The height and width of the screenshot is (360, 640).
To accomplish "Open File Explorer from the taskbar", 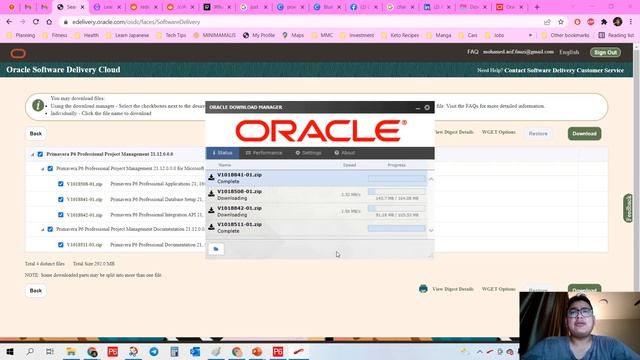I will coord(71,351).
